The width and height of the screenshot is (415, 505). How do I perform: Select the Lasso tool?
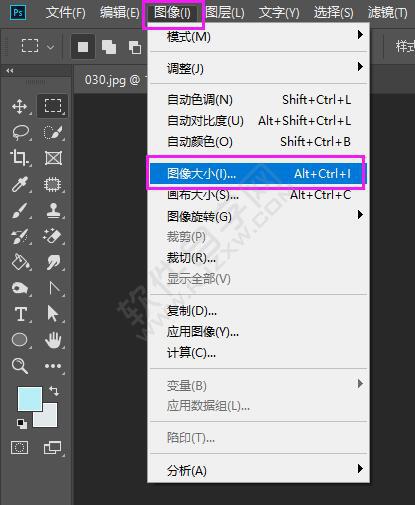click(x=20, y=132)
